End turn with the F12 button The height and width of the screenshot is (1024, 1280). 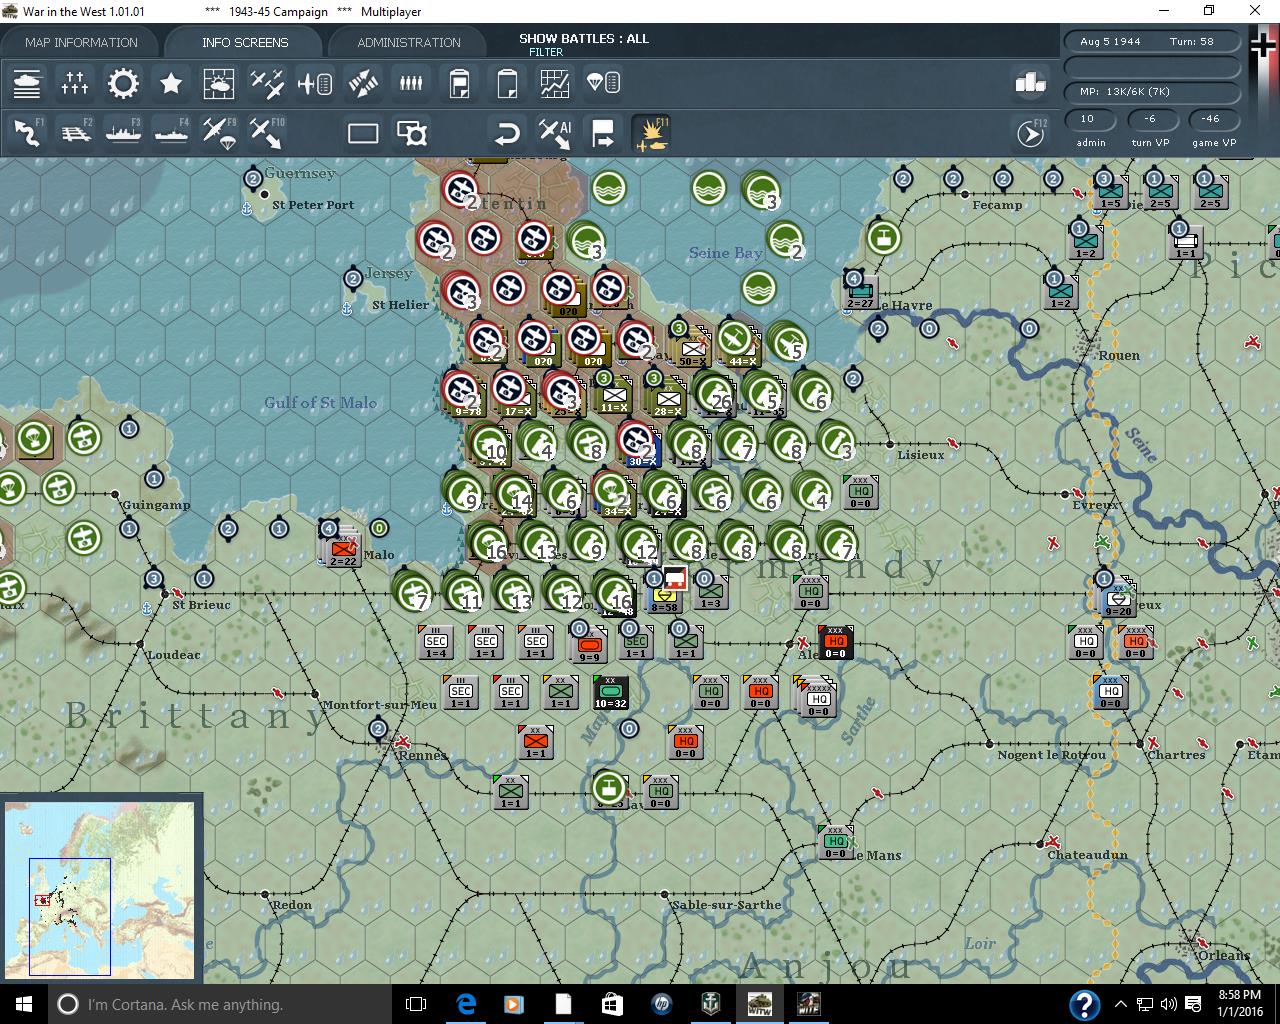(x=1031, y=133)
